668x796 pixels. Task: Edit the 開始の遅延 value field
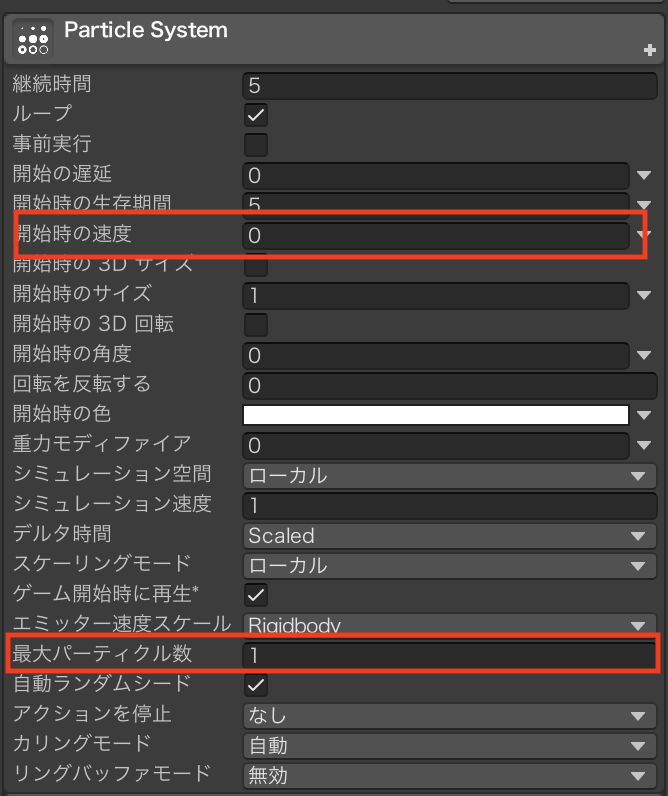(436, 176)
